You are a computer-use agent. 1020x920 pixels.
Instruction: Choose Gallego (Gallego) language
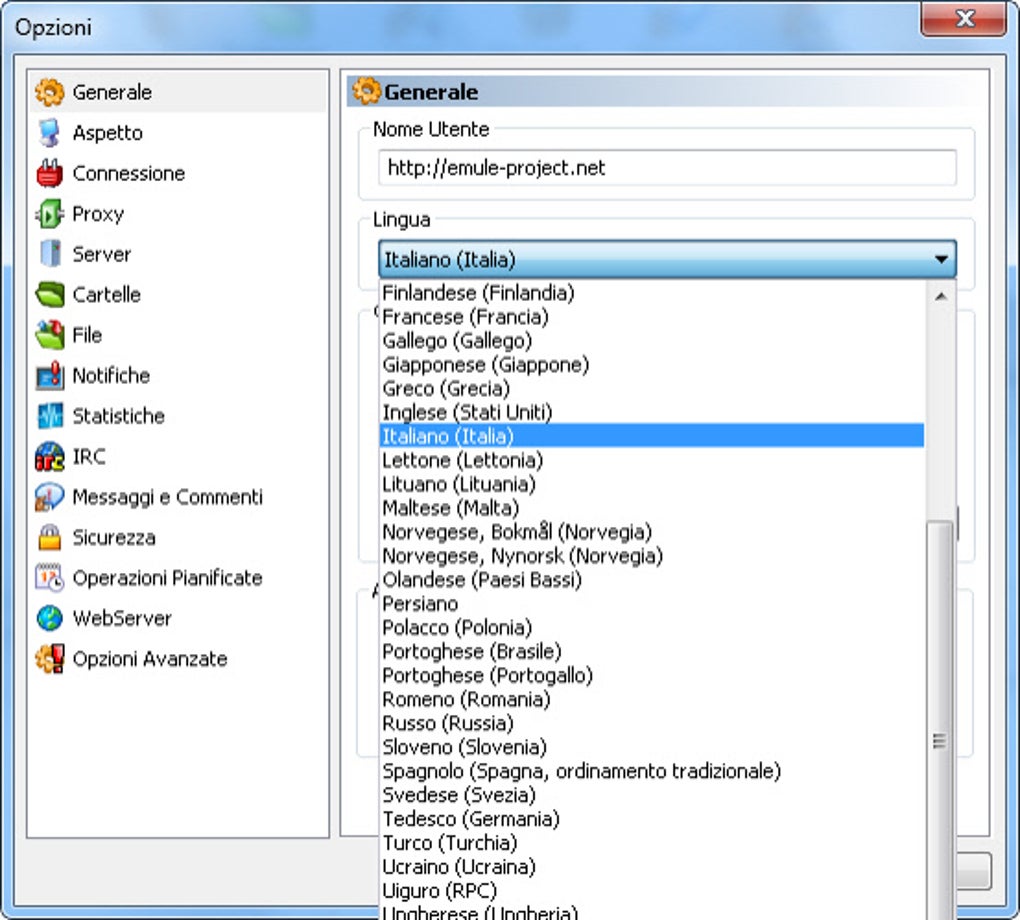[x=652, y=340]
